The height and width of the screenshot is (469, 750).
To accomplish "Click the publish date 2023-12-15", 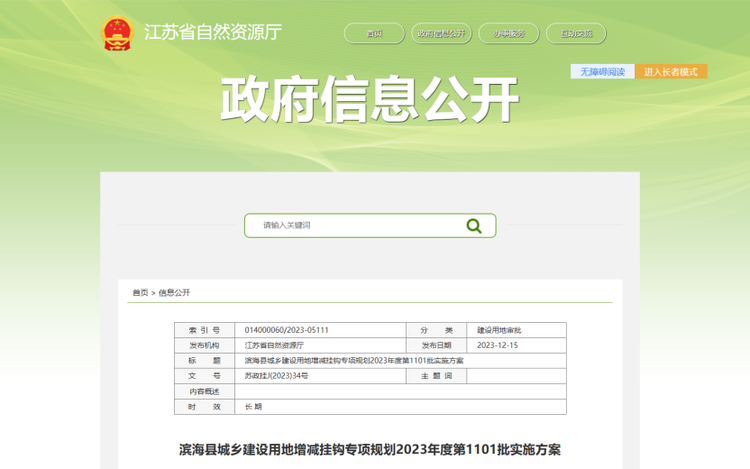I will 497,345.
